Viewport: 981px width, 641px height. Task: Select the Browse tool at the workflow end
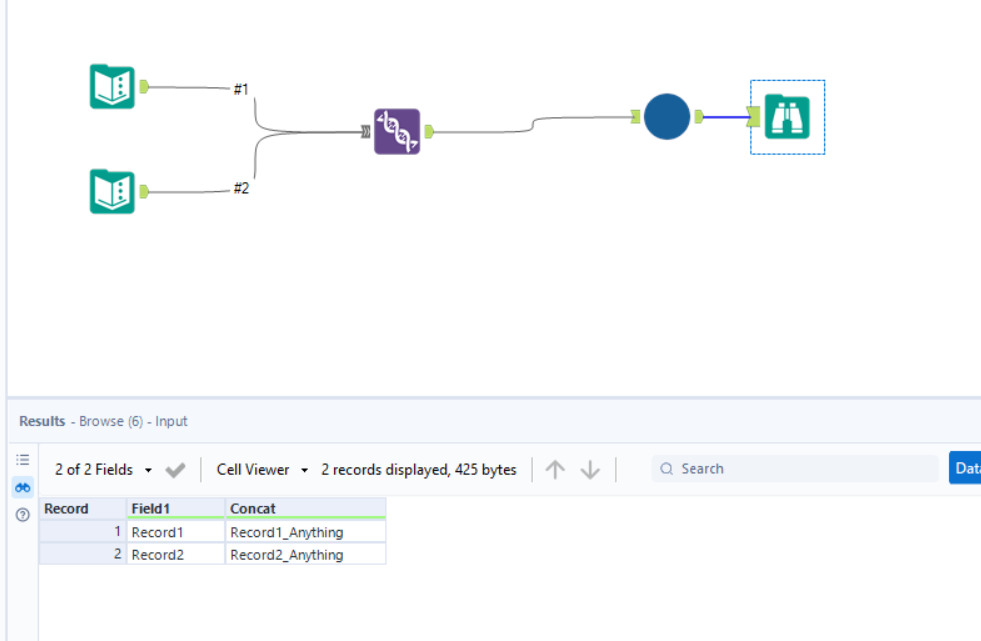pyautogui.click(x=787, y=117)
